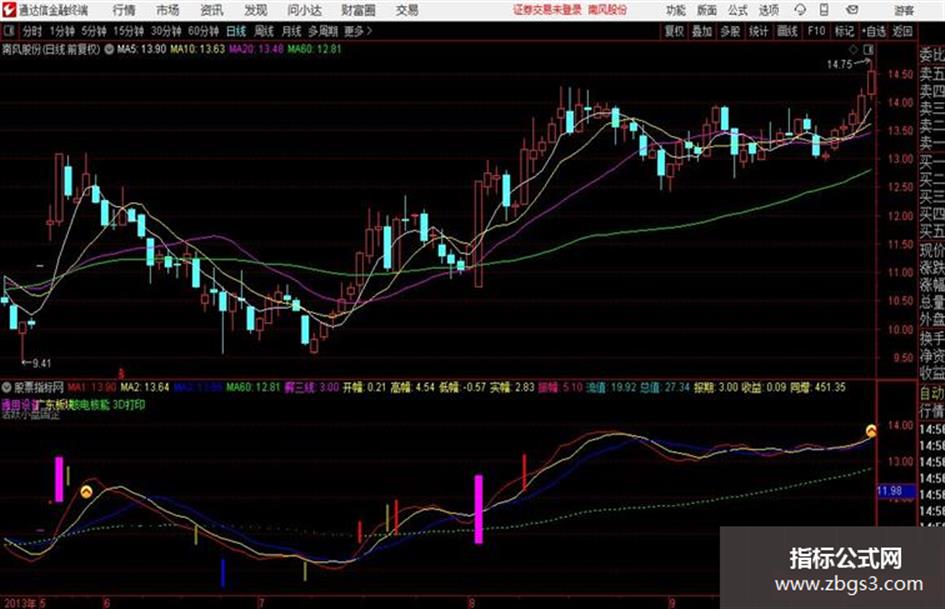Toggle 自选 to add stock to watchlist
The image size is (945, 609).
873,31
